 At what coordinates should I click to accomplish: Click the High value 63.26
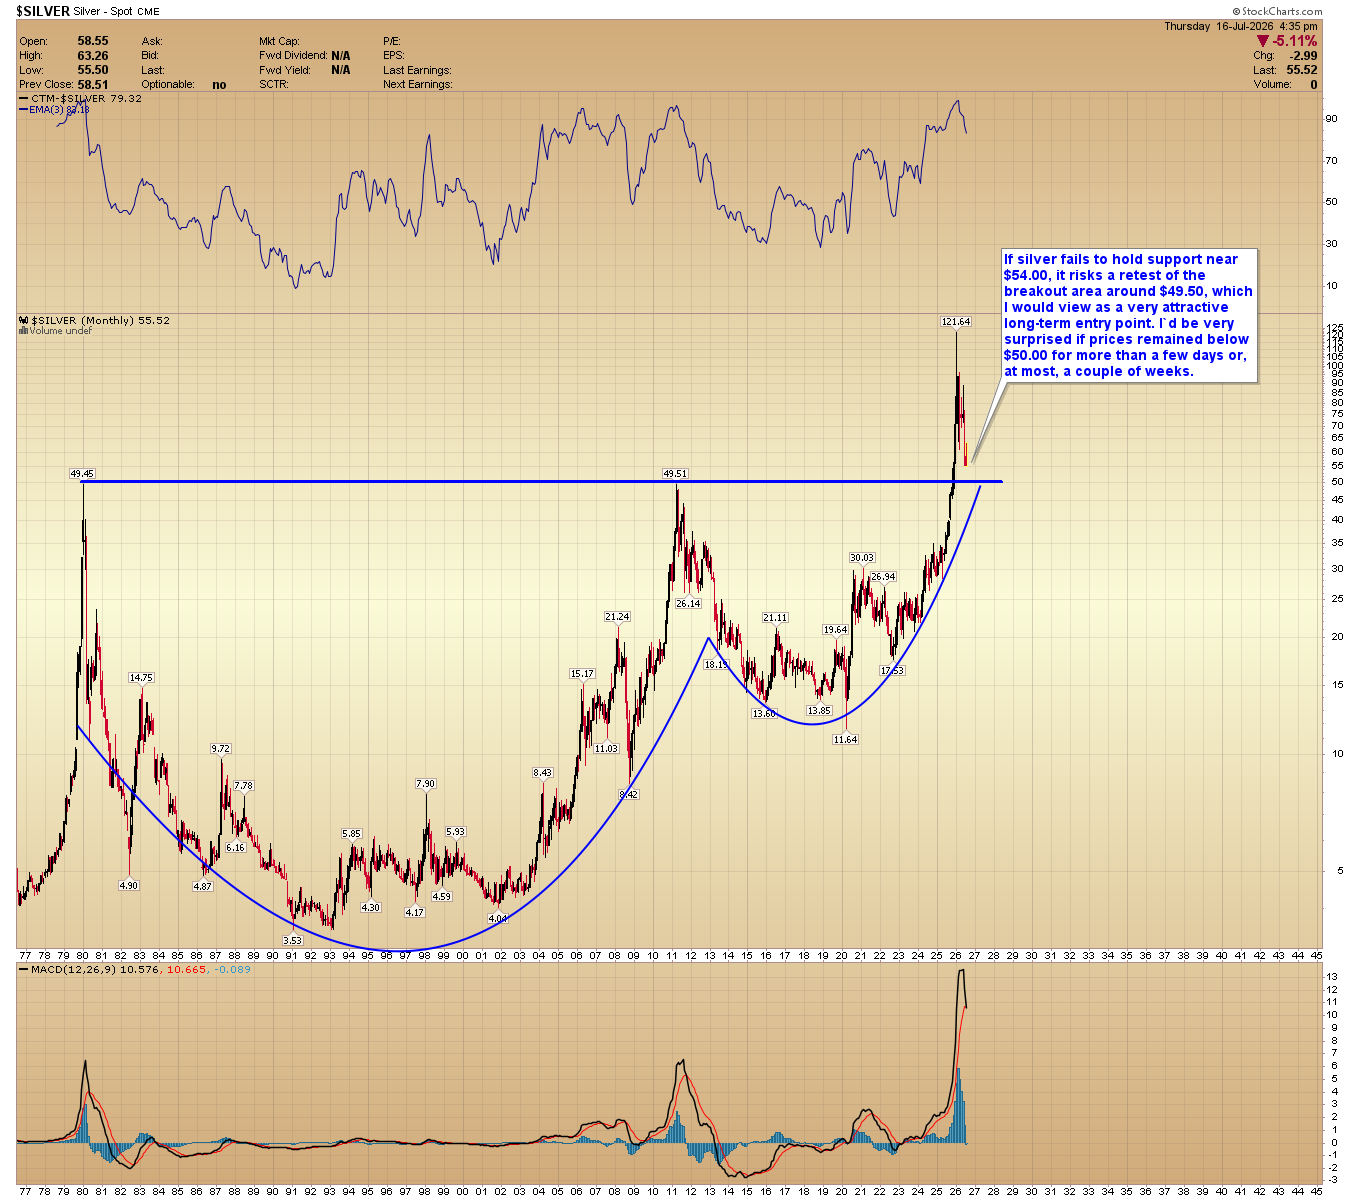click(93, 56)
